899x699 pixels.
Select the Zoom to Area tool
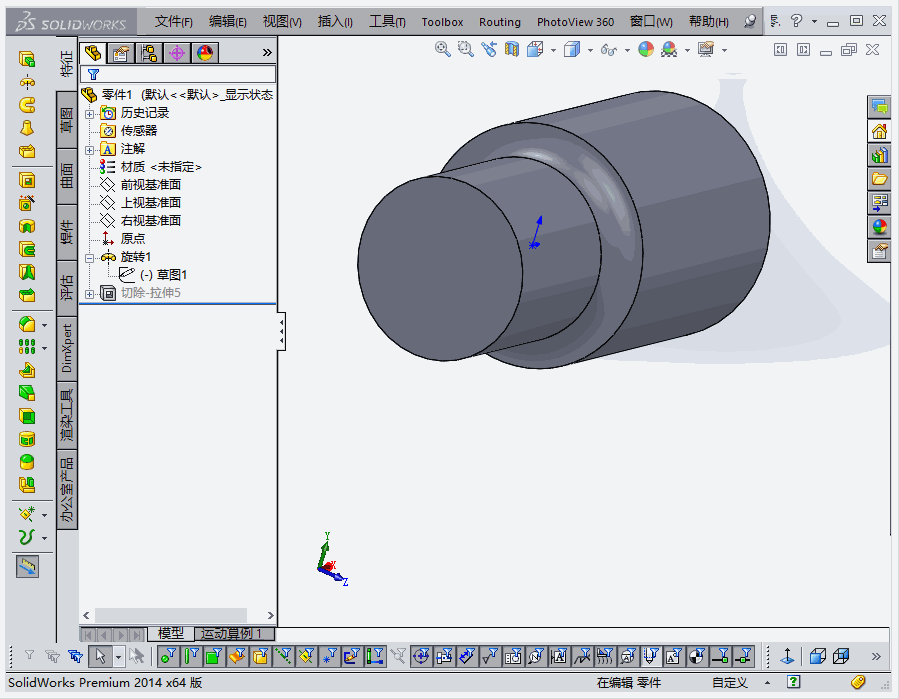tap(466, 49)
